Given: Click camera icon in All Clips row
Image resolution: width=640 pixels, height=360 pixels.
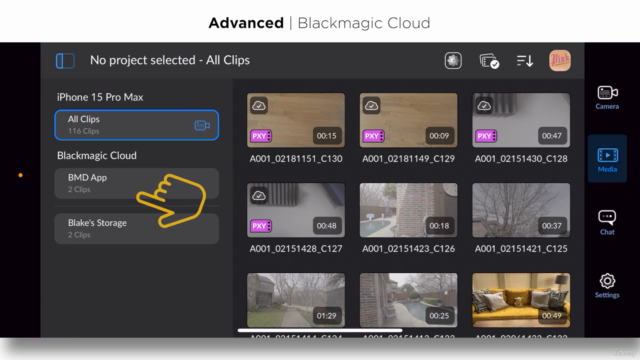Looking at the screenshot, I should pos(202,125).
